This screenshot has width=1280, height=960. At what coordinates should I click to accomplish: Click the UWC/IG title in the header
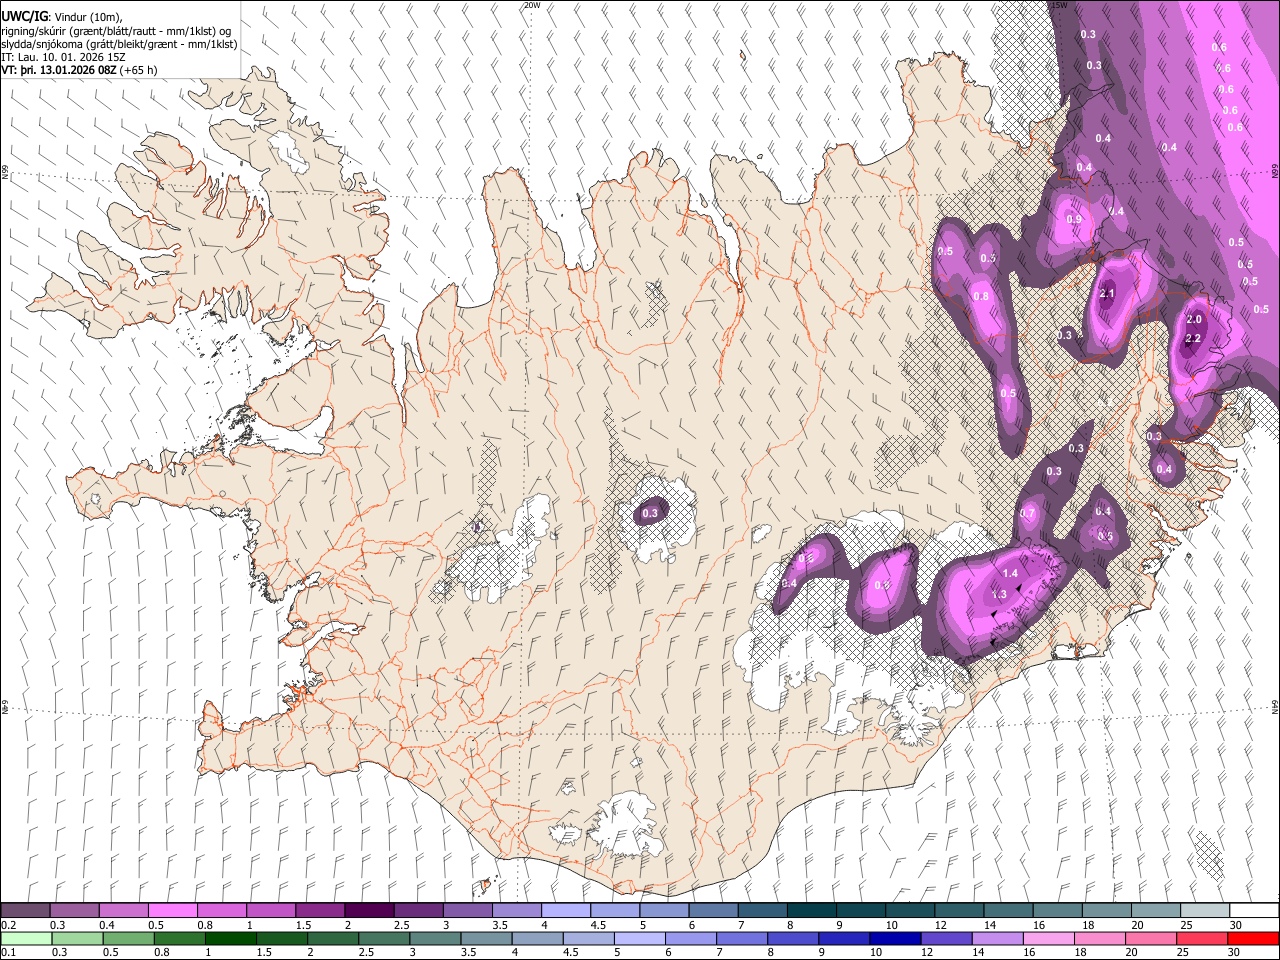(24, 16)
